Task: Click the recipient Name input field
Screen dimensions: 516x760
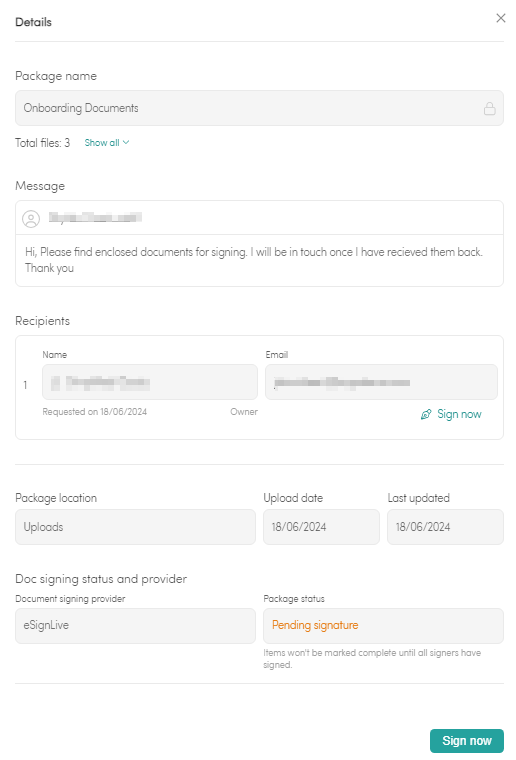Action: tap(150, 382)
